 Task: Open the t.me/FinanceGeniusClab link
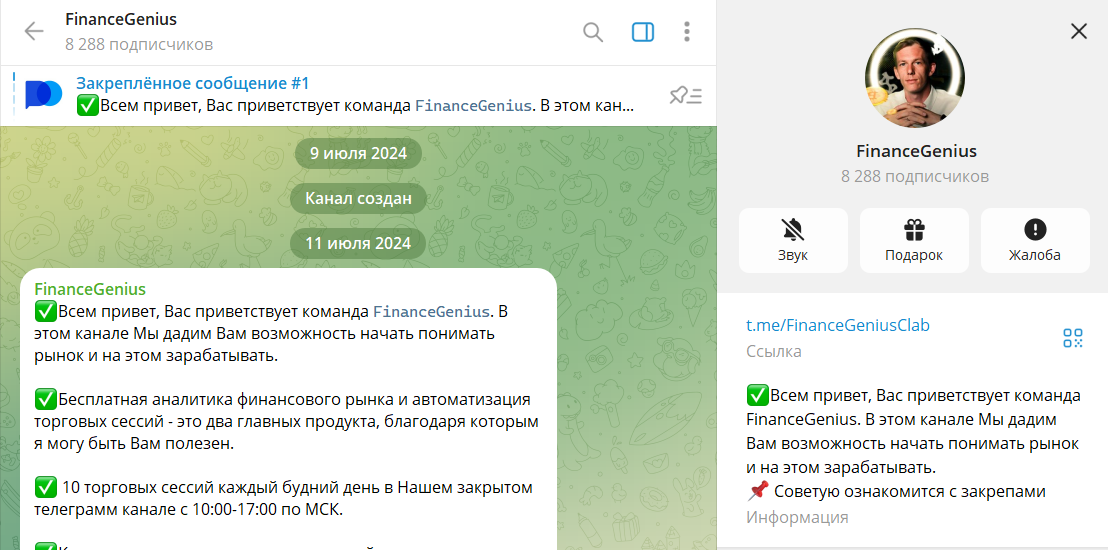[838, 326]
